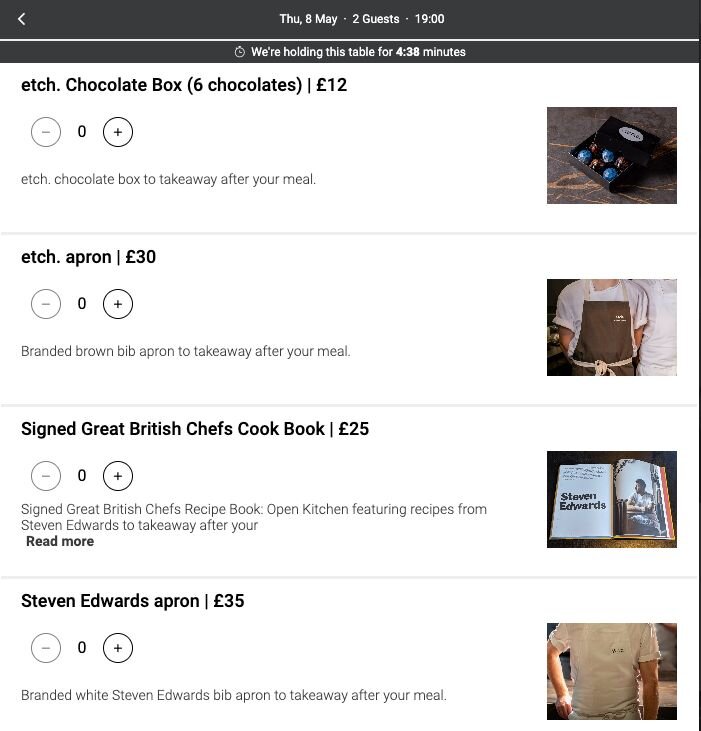Image resolution: width=701 pixels, height=731 pixels.
Task: Add one etch. Chocolate Box
Action: pos(118,132)
